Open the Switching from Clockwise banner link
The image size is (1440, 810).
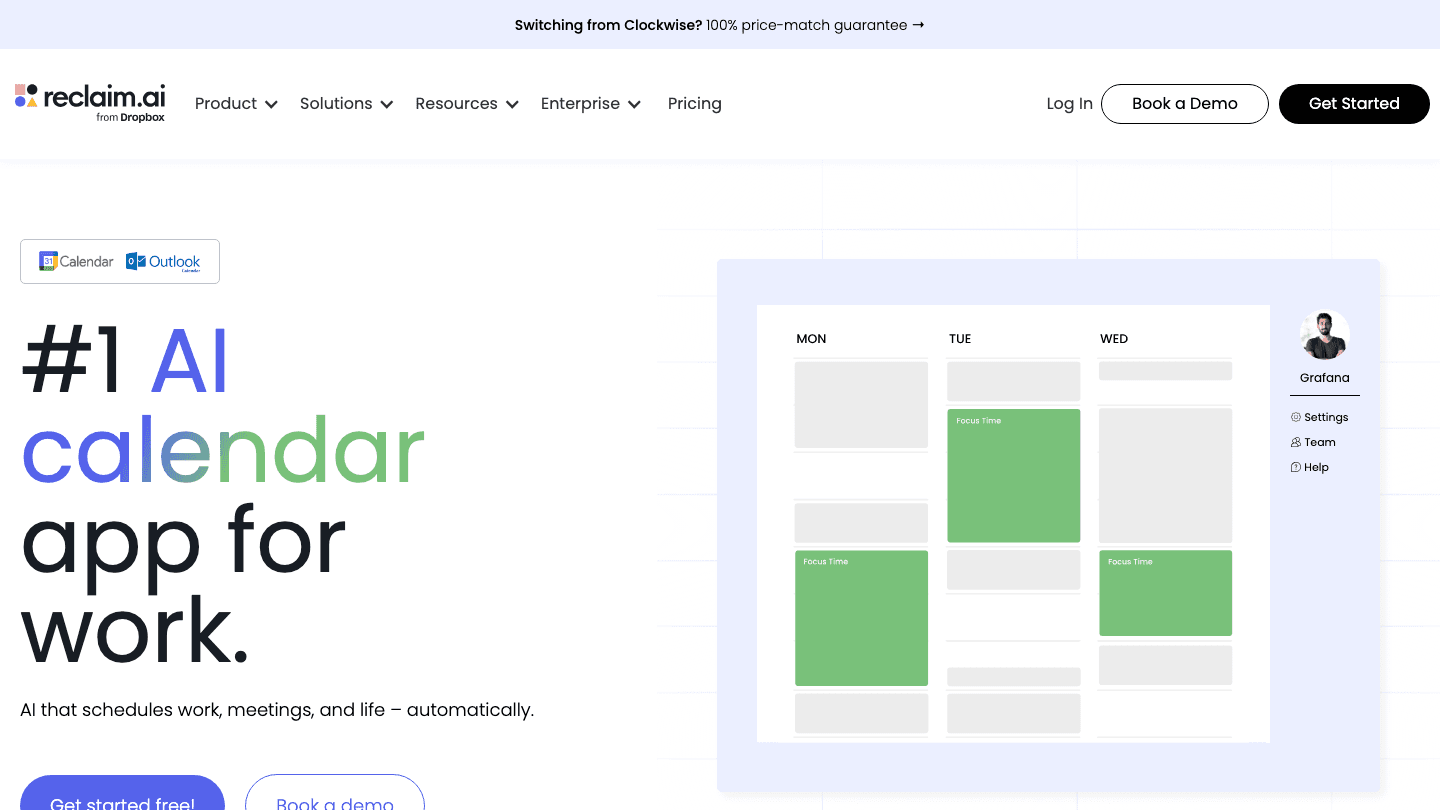tap(720, 25)
